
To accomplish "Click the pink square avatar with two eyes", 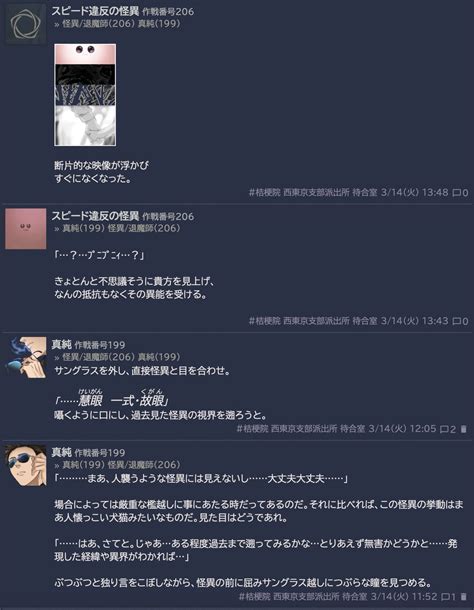I will pyautogui.click(x=26, y=229).
